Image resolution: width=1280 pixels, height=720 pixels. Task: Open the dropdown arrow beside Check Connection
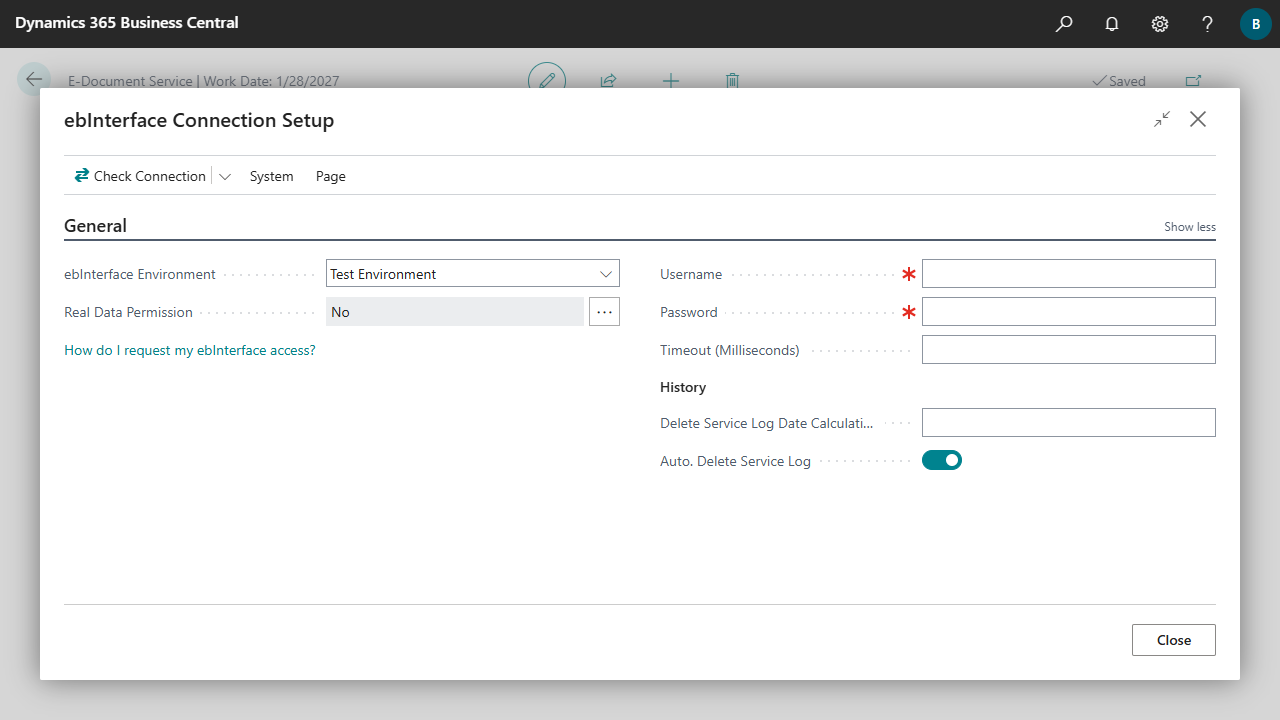tap(225, 176)
